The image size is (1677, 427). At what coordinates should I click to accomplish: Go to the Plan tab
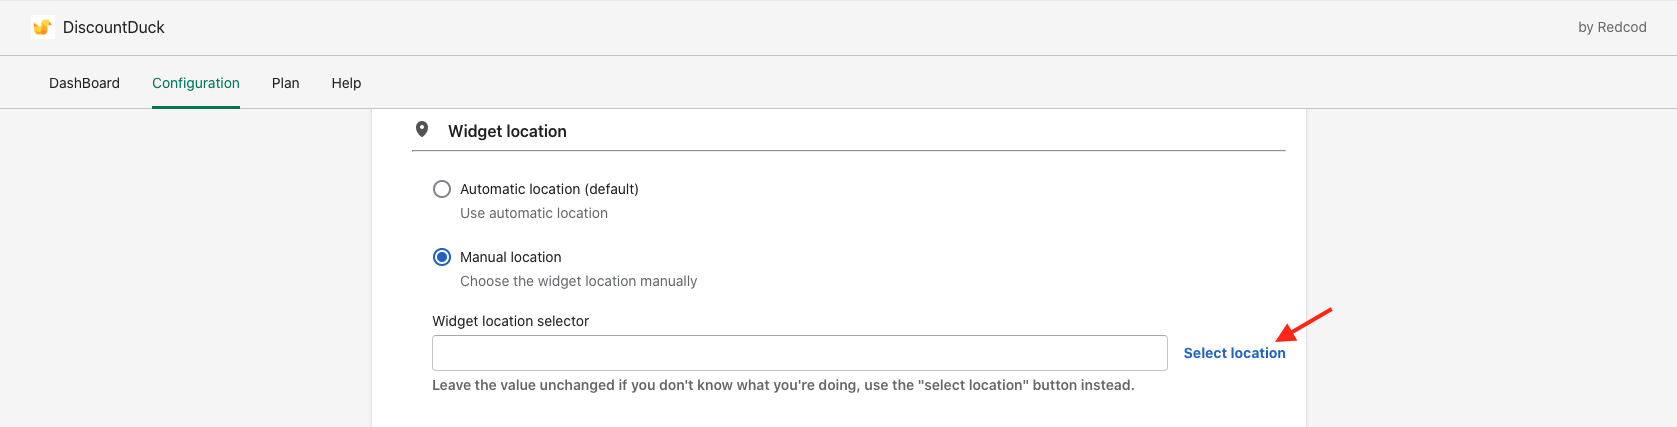[285, 83]
